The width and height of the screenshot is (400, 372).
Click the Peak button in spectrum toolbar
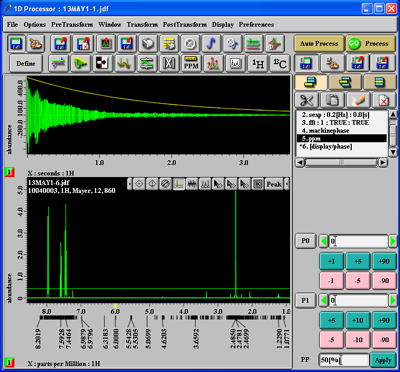(274, 184)
